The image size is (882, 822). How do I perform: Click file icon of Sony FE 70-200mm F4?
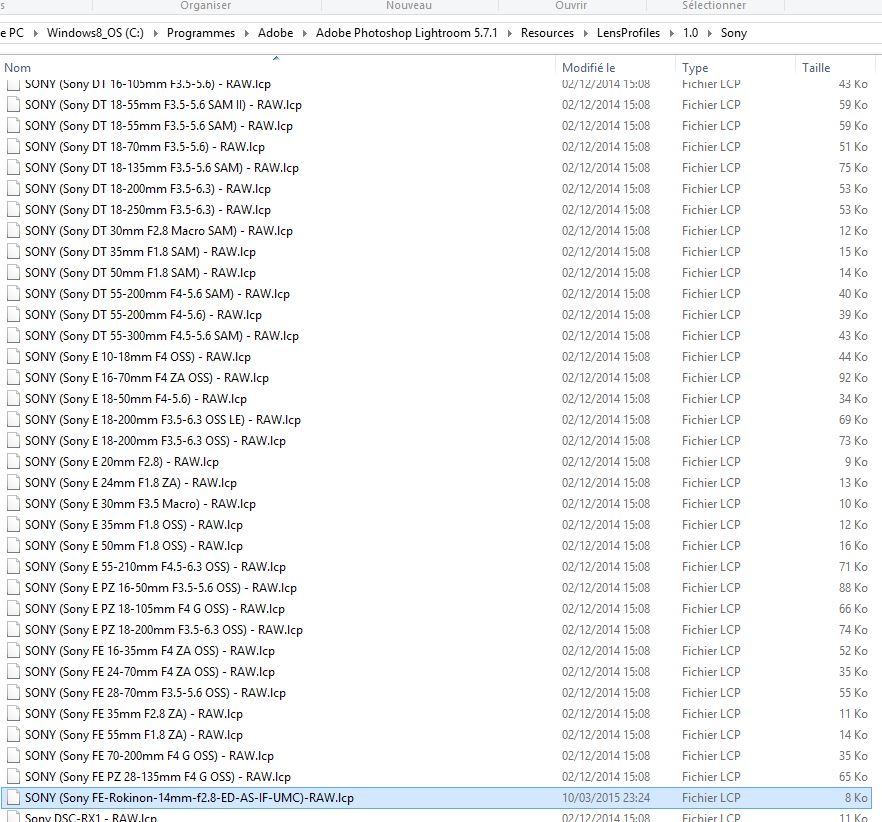[x=14, y=756]
